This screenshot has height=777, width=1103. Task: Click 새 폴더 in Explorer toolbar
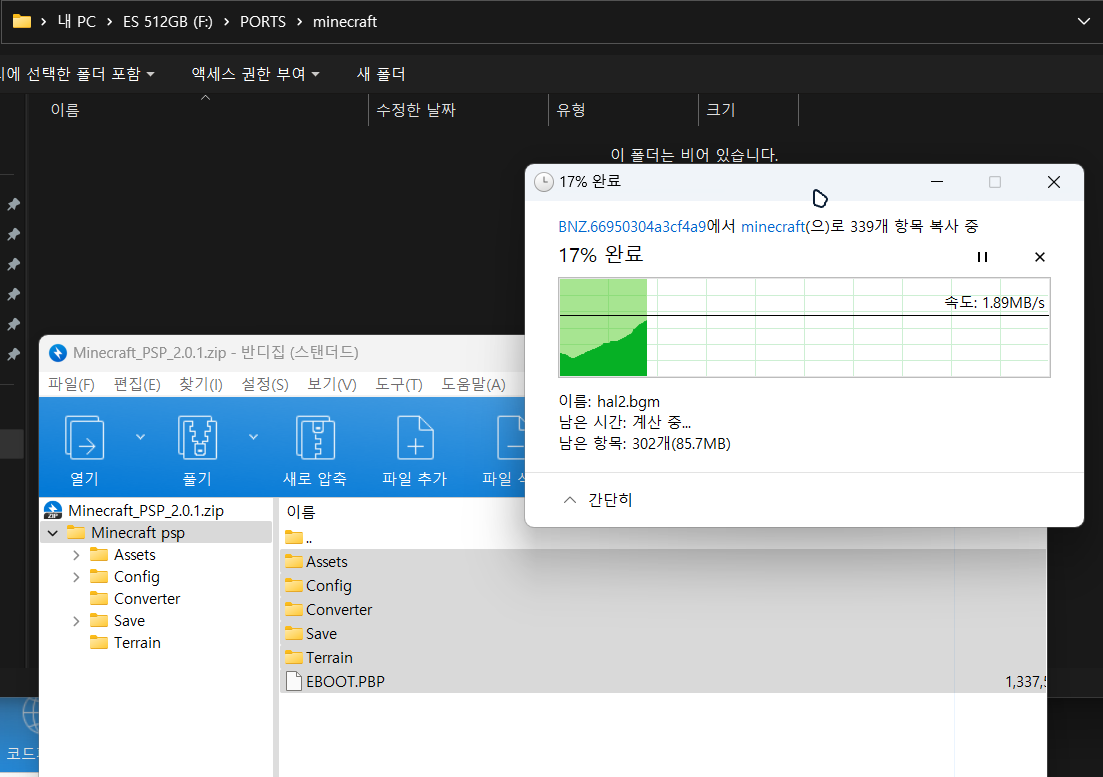(x=381, y=74)
